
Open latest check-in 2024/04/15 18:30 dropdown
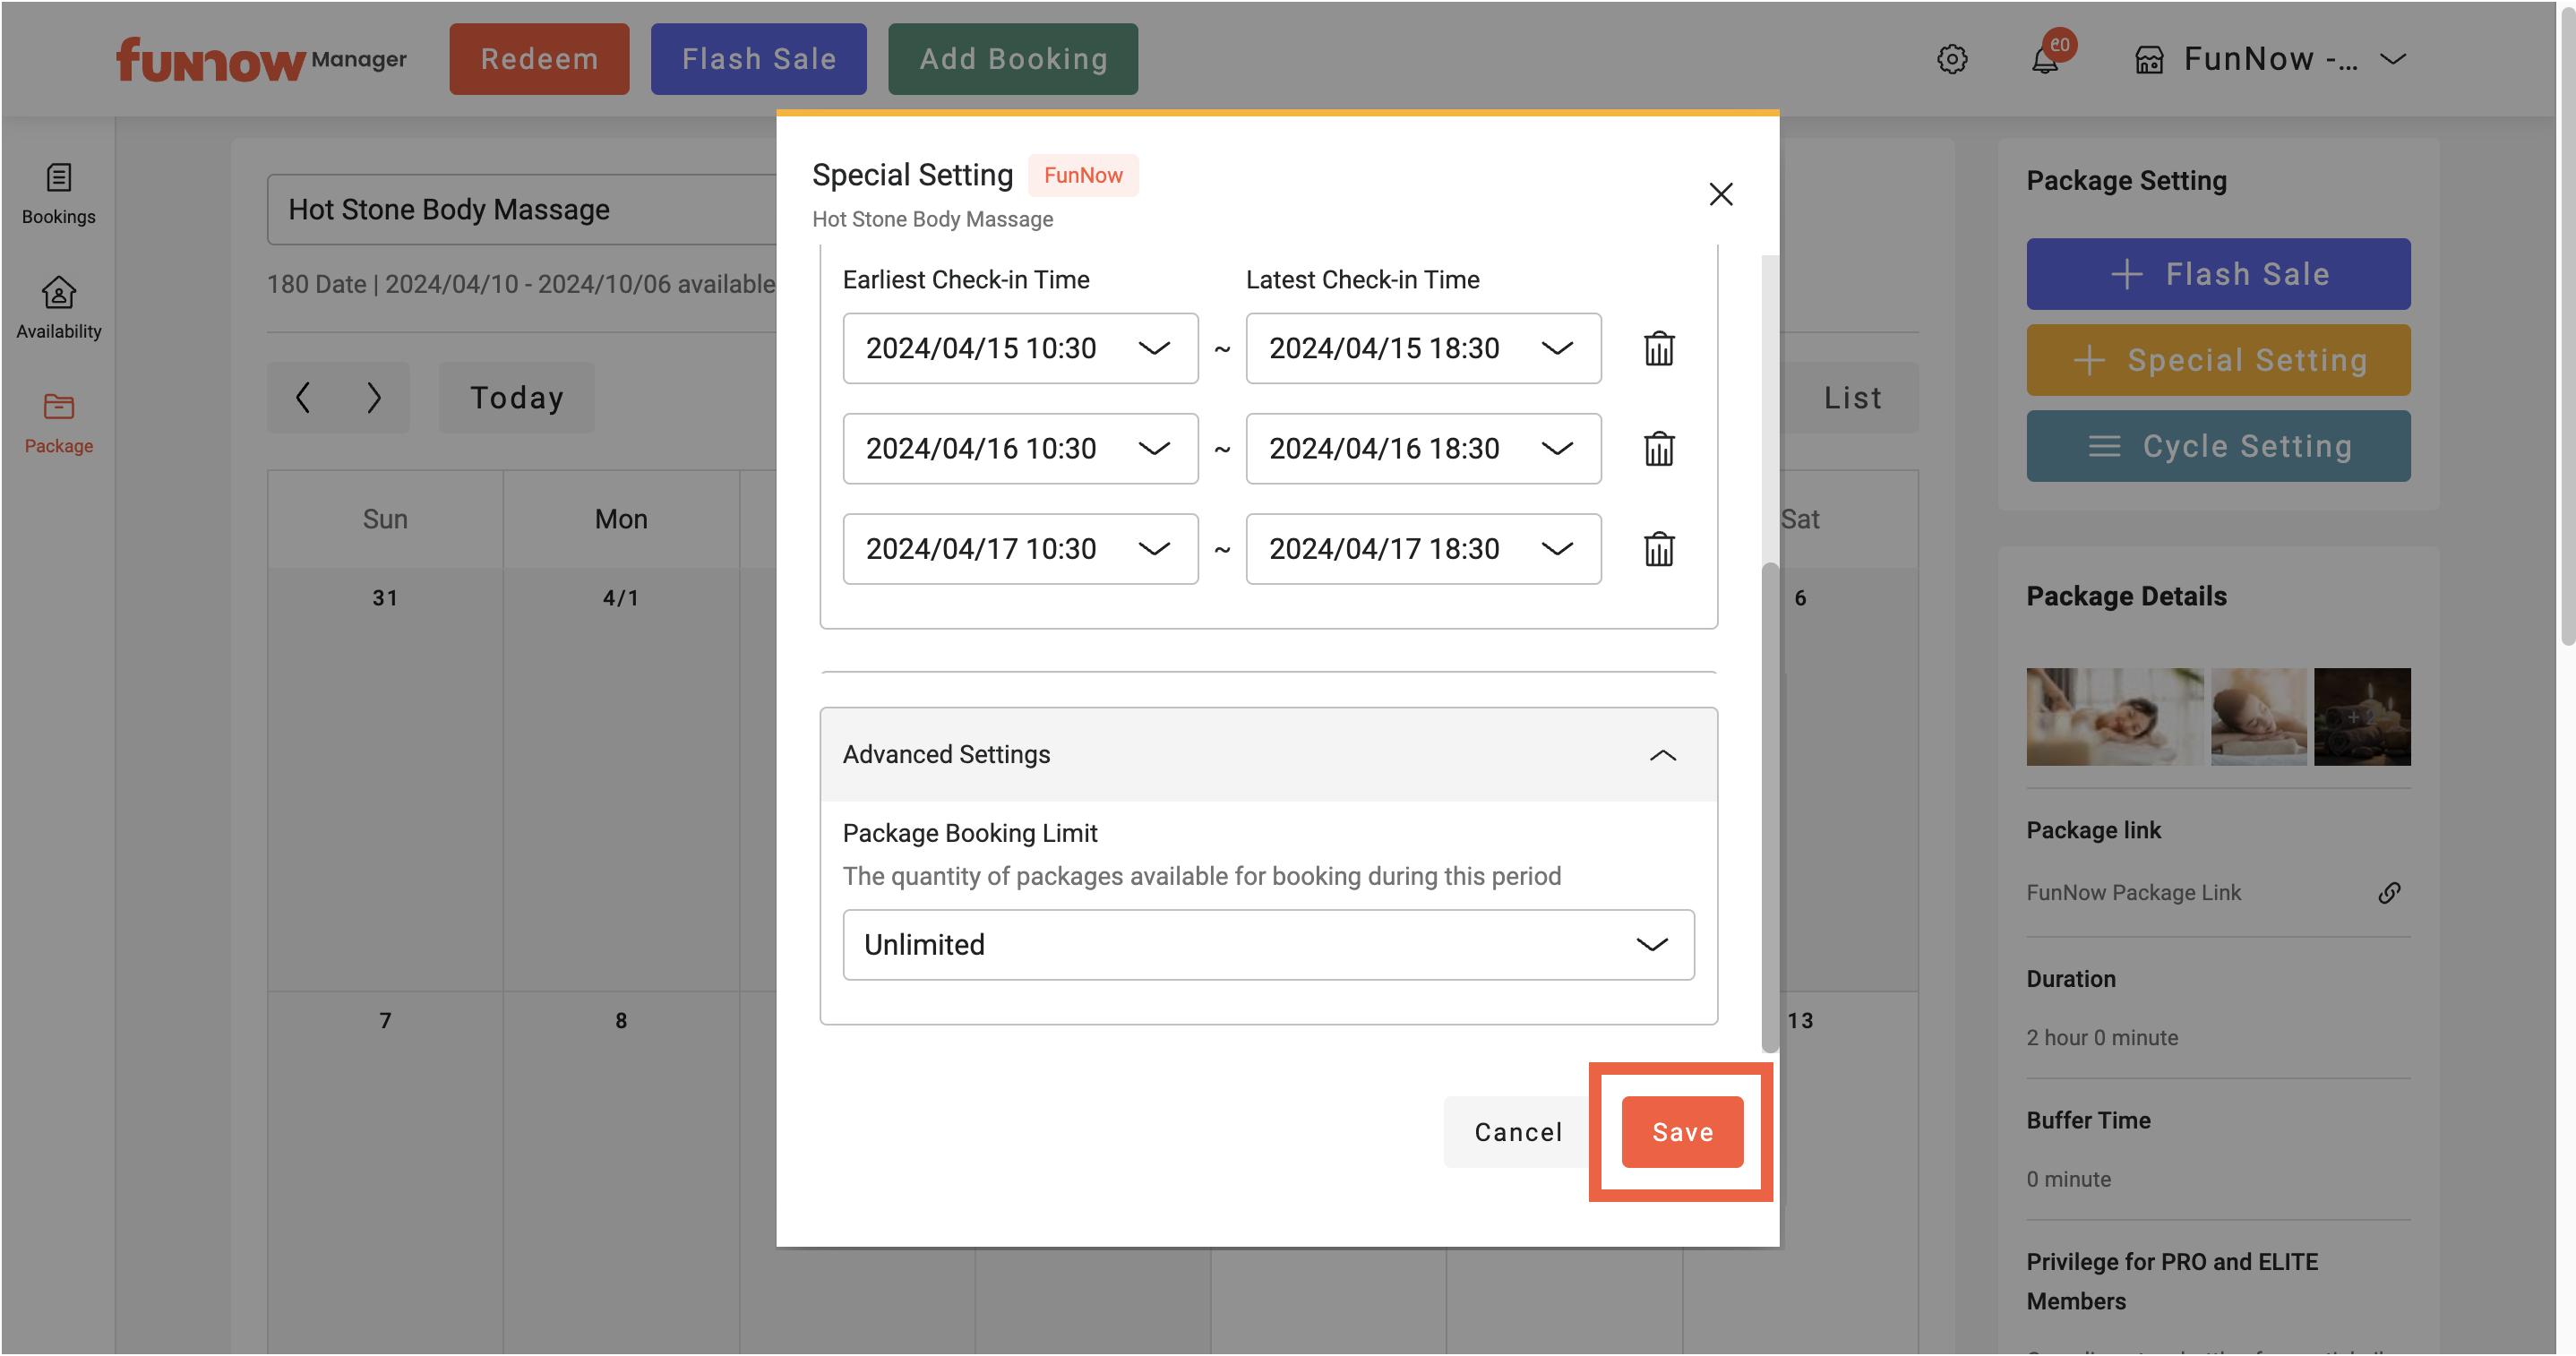(x=1423, y=349)
